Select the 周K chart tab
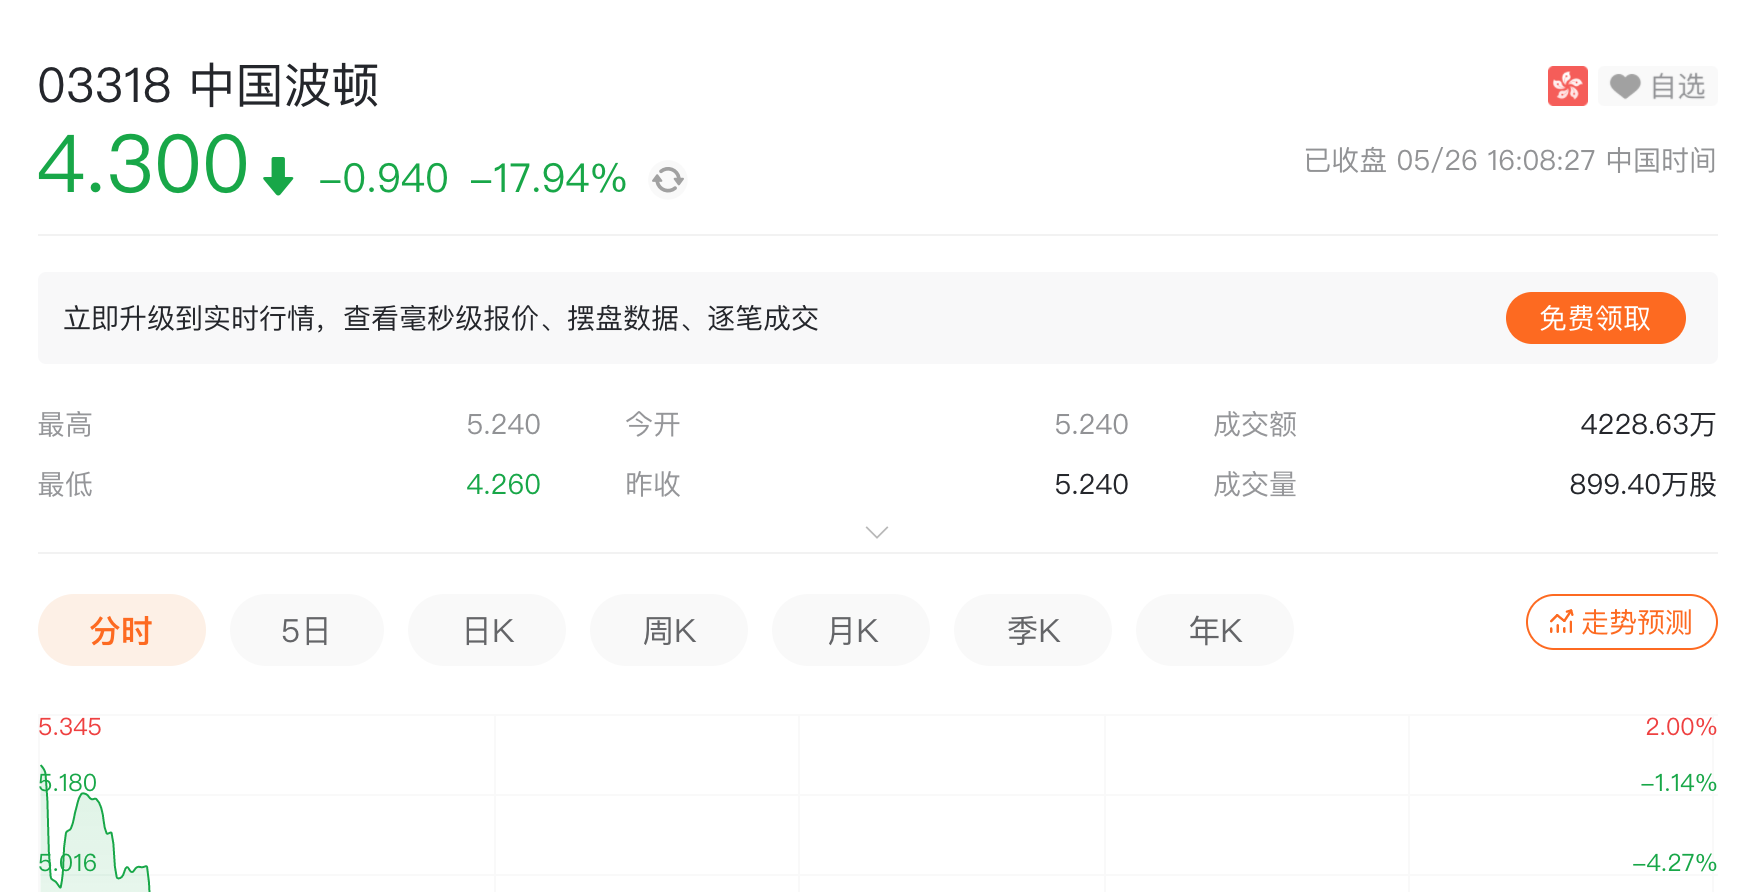 (669, 630)
